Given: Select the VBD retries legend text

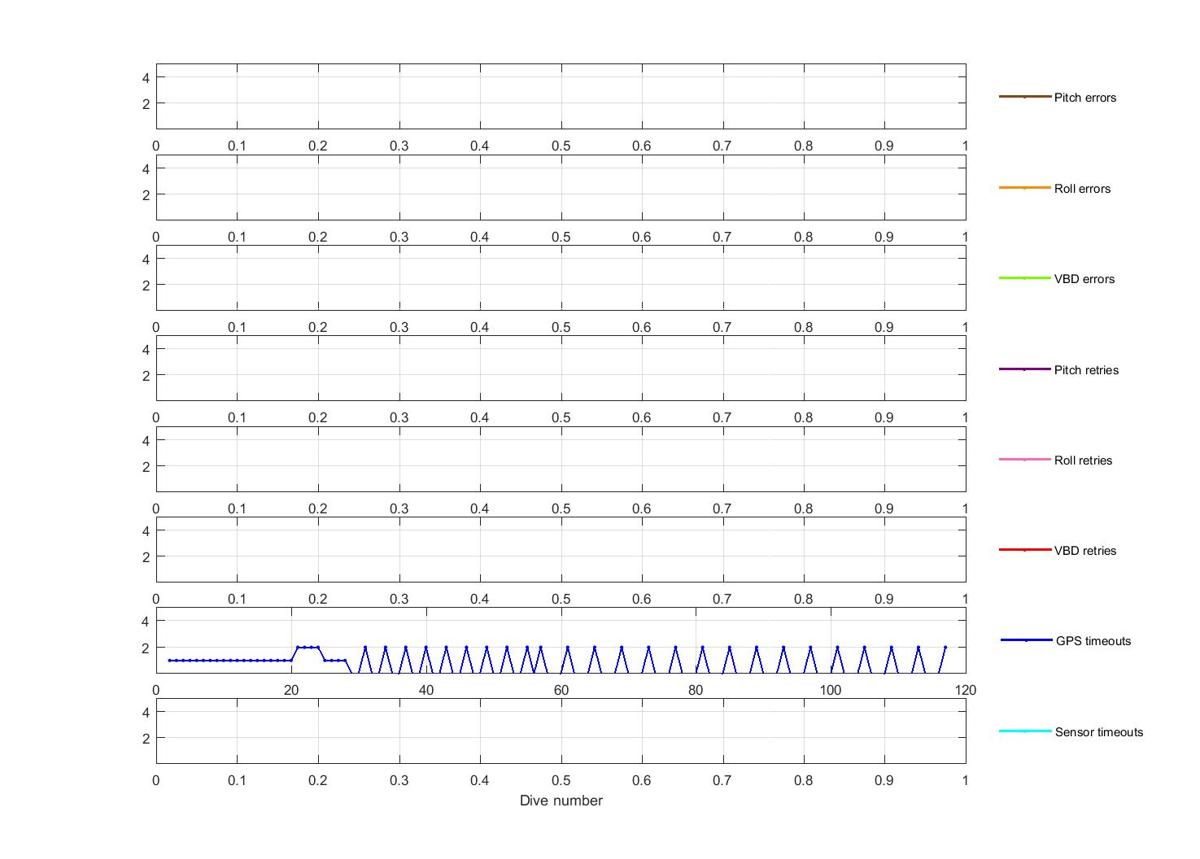Looking at the screenshot, I should pos(1085,551).
